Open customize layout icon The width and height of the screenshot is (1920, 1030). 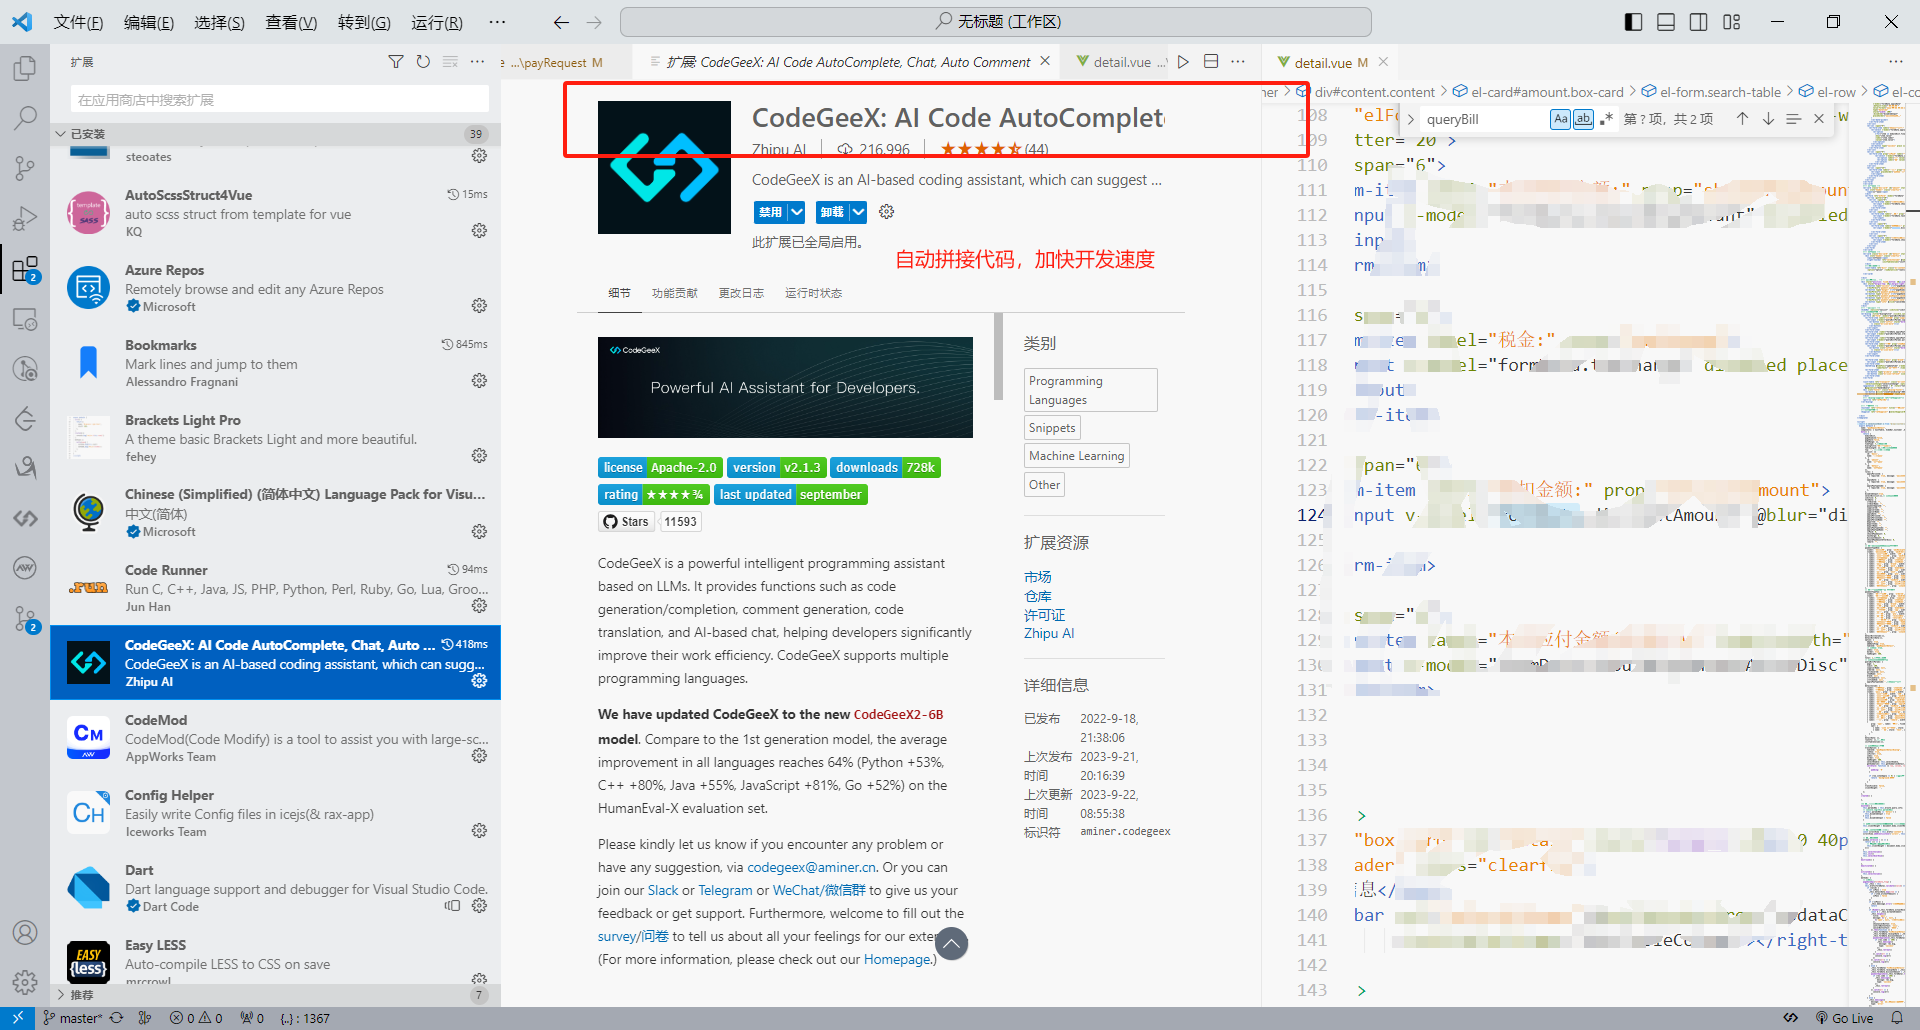click(x=1732, y=22)
